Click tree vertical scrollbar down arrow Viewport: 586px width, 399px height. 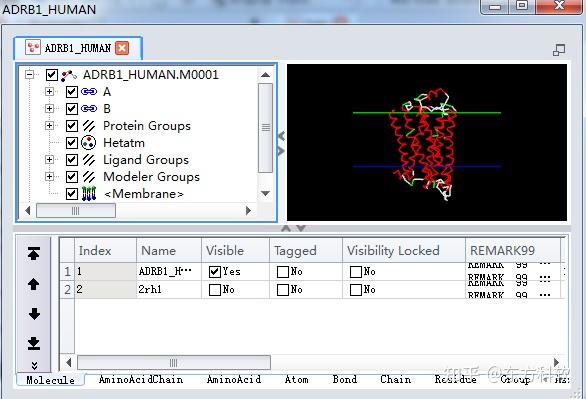265,194
